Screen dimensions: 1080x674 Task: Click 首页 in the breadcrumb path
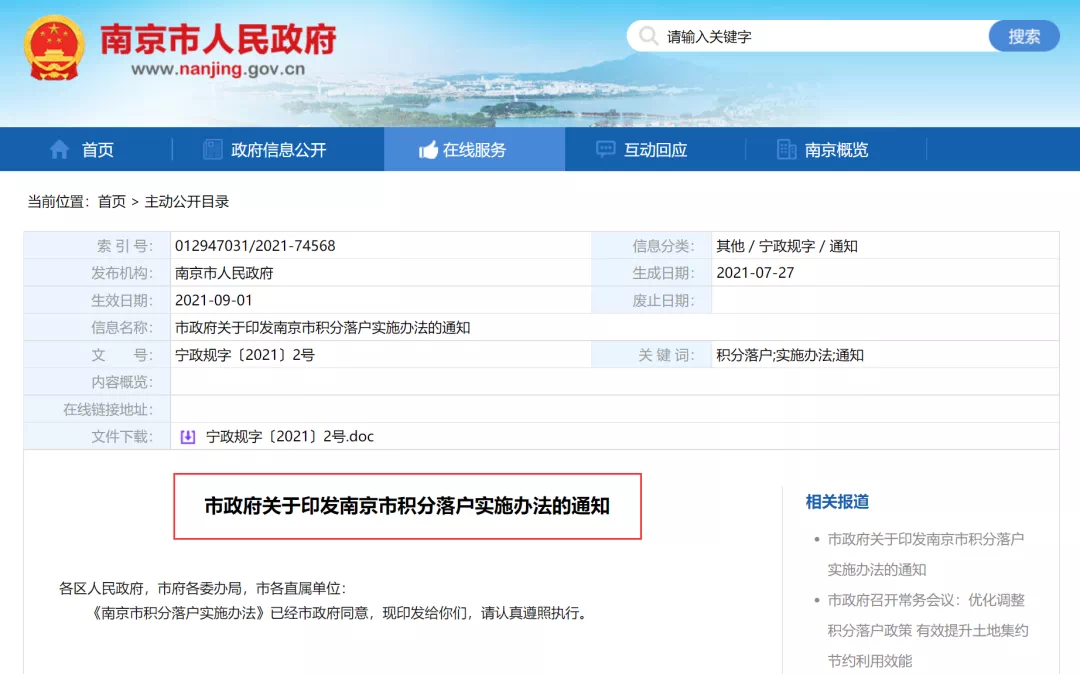pos(111,202)
